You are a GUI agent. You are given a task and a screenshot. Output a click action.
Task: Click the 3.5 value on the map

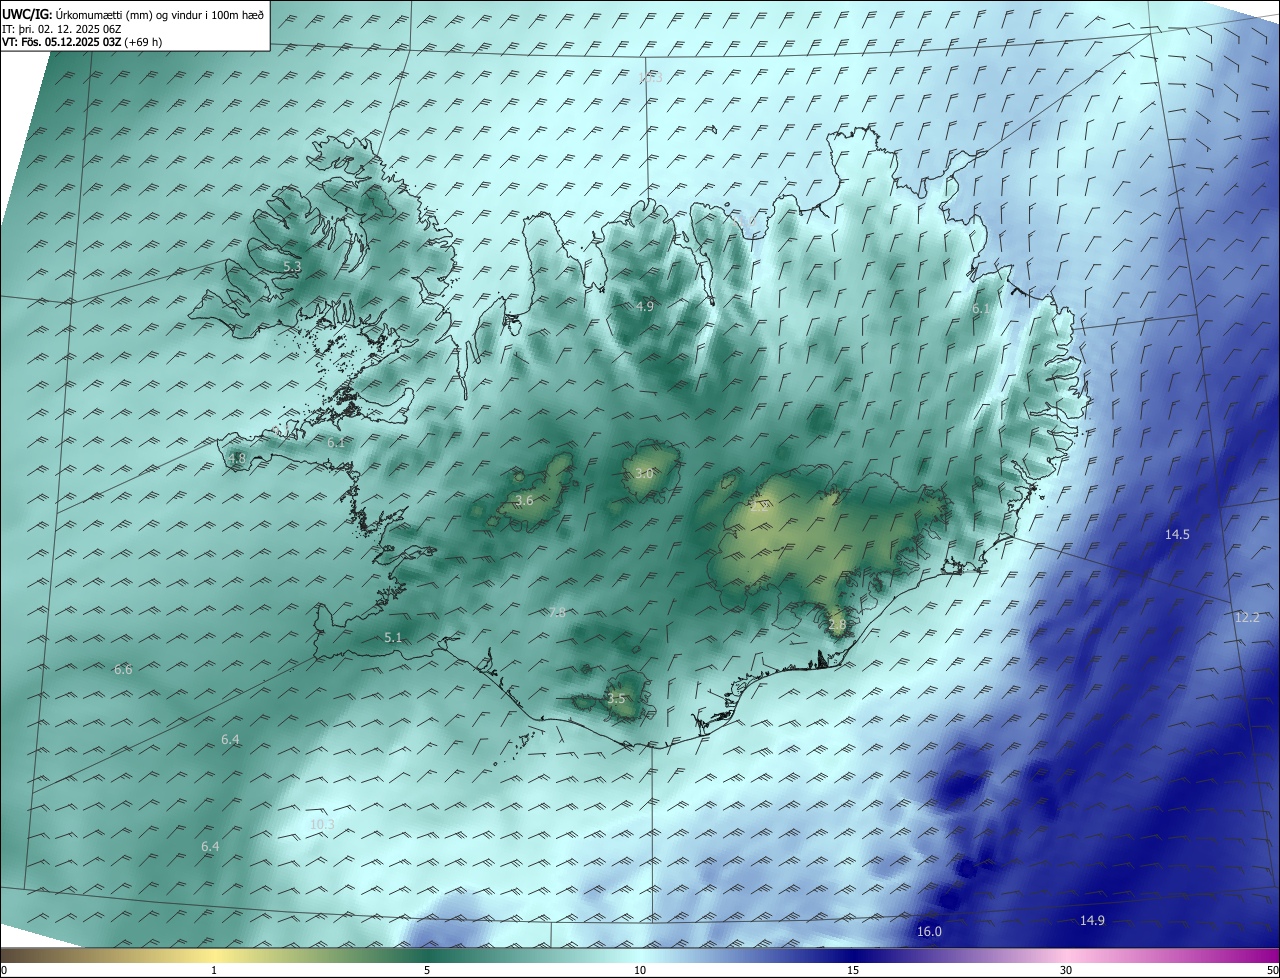tap(616, 698)
